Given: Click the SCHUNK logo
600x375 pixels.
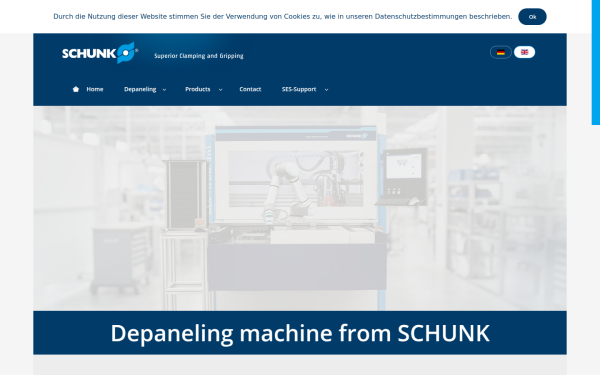Looking at the screenshot, I should (99, 53).
